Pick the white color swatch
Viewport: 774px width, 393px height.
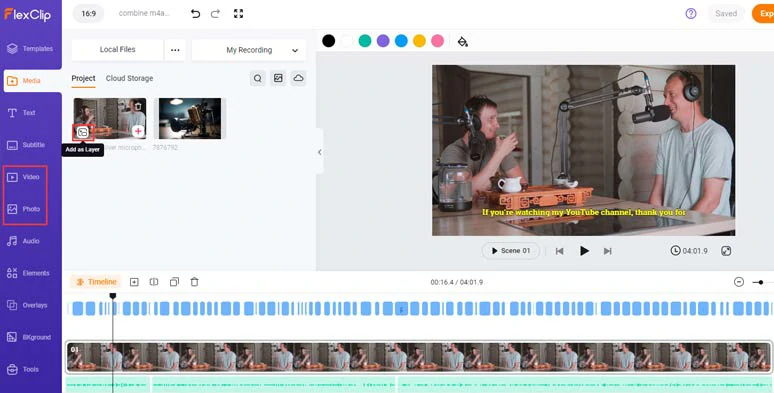[347, 41]
